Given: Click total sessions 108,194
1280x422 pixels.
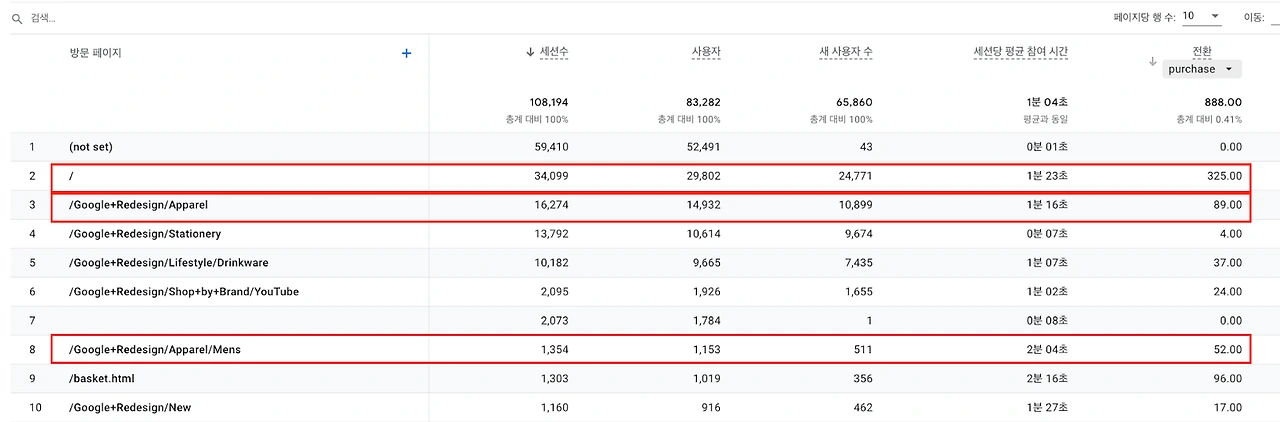Looking at the screenshot, I should (x=548, y=102).
